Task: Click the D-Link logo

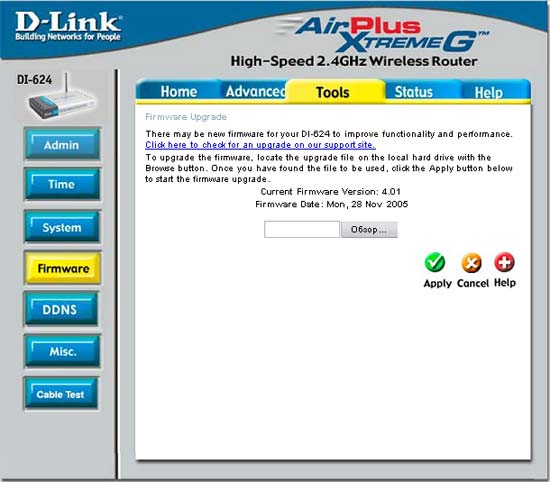Action: tap(68, 26)
